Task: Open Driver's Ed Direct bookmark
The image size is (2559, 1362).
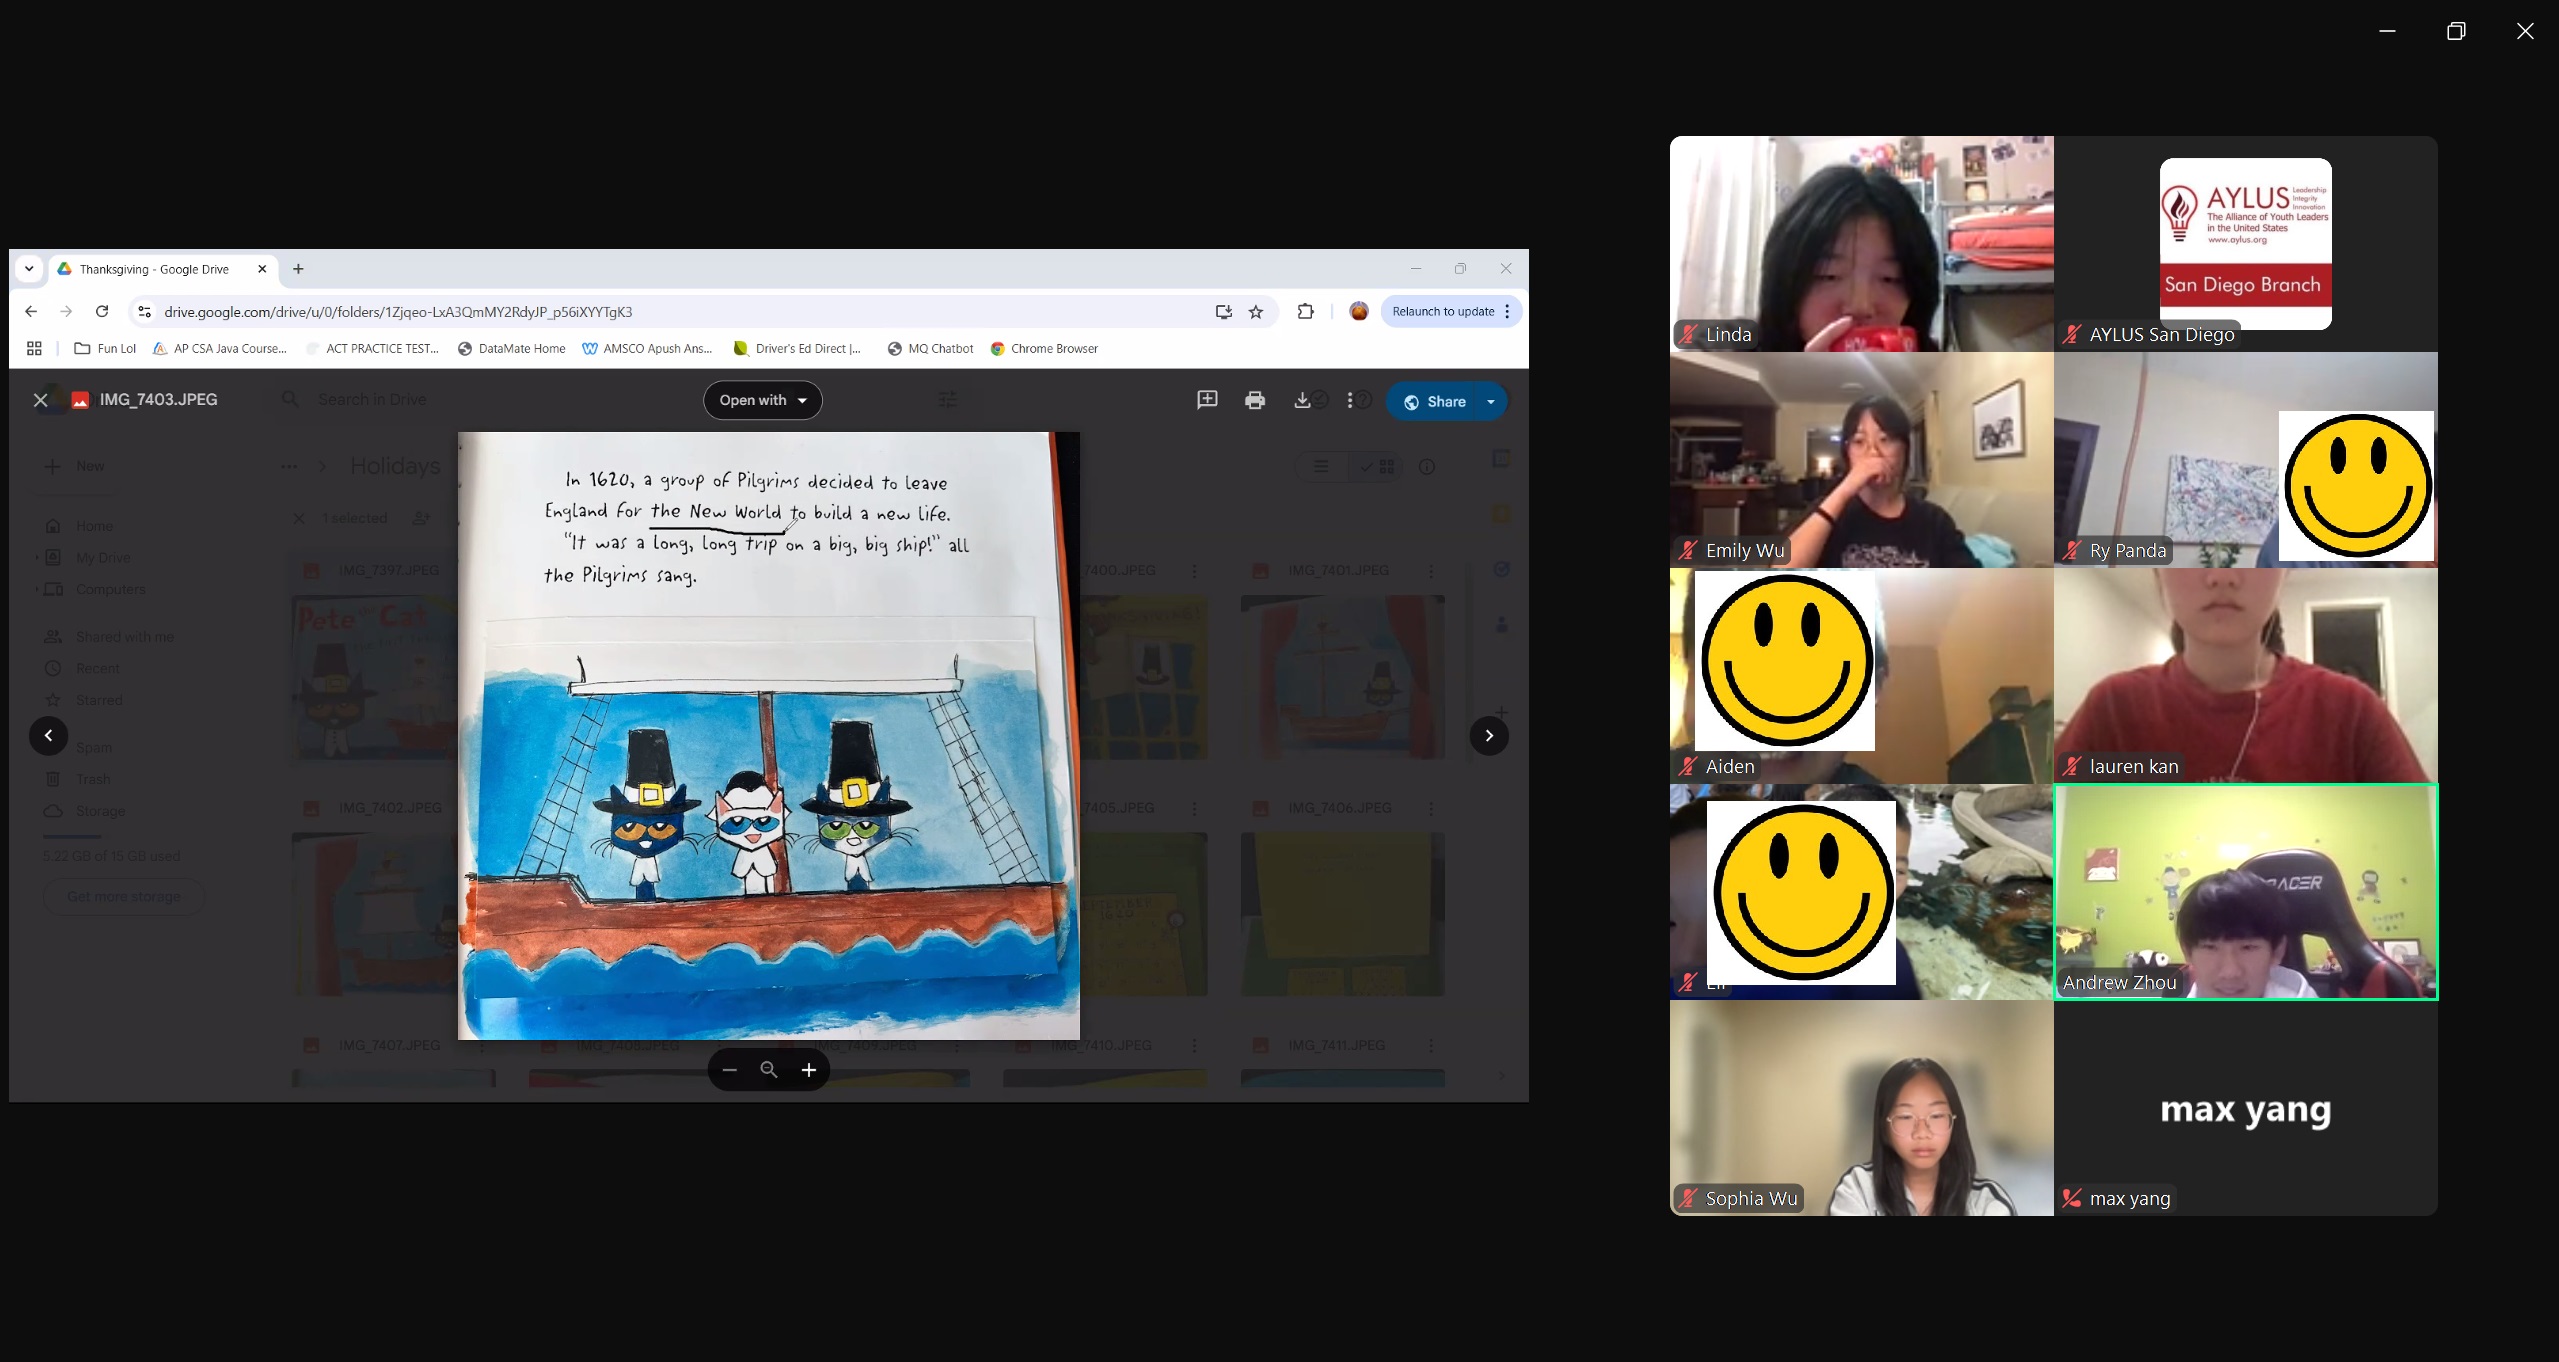Action: [x=798, y=348]
